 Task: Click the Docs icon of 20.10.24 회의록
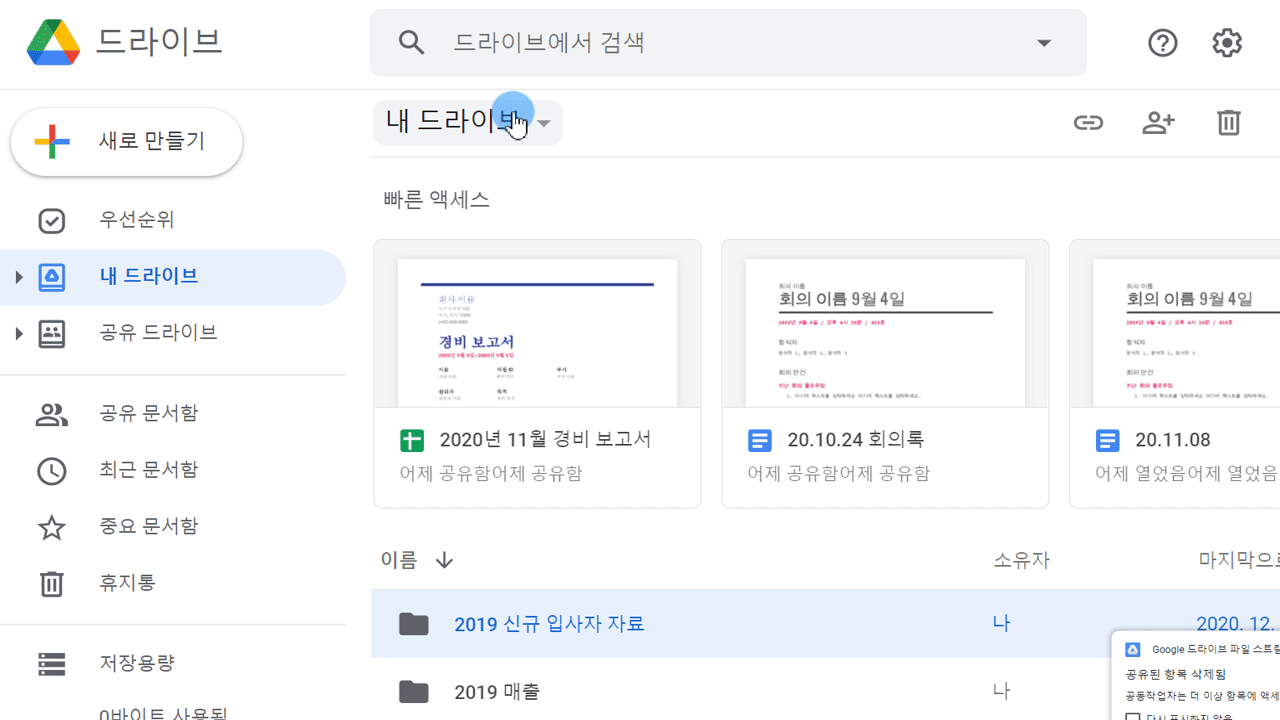tap(760, 440)
